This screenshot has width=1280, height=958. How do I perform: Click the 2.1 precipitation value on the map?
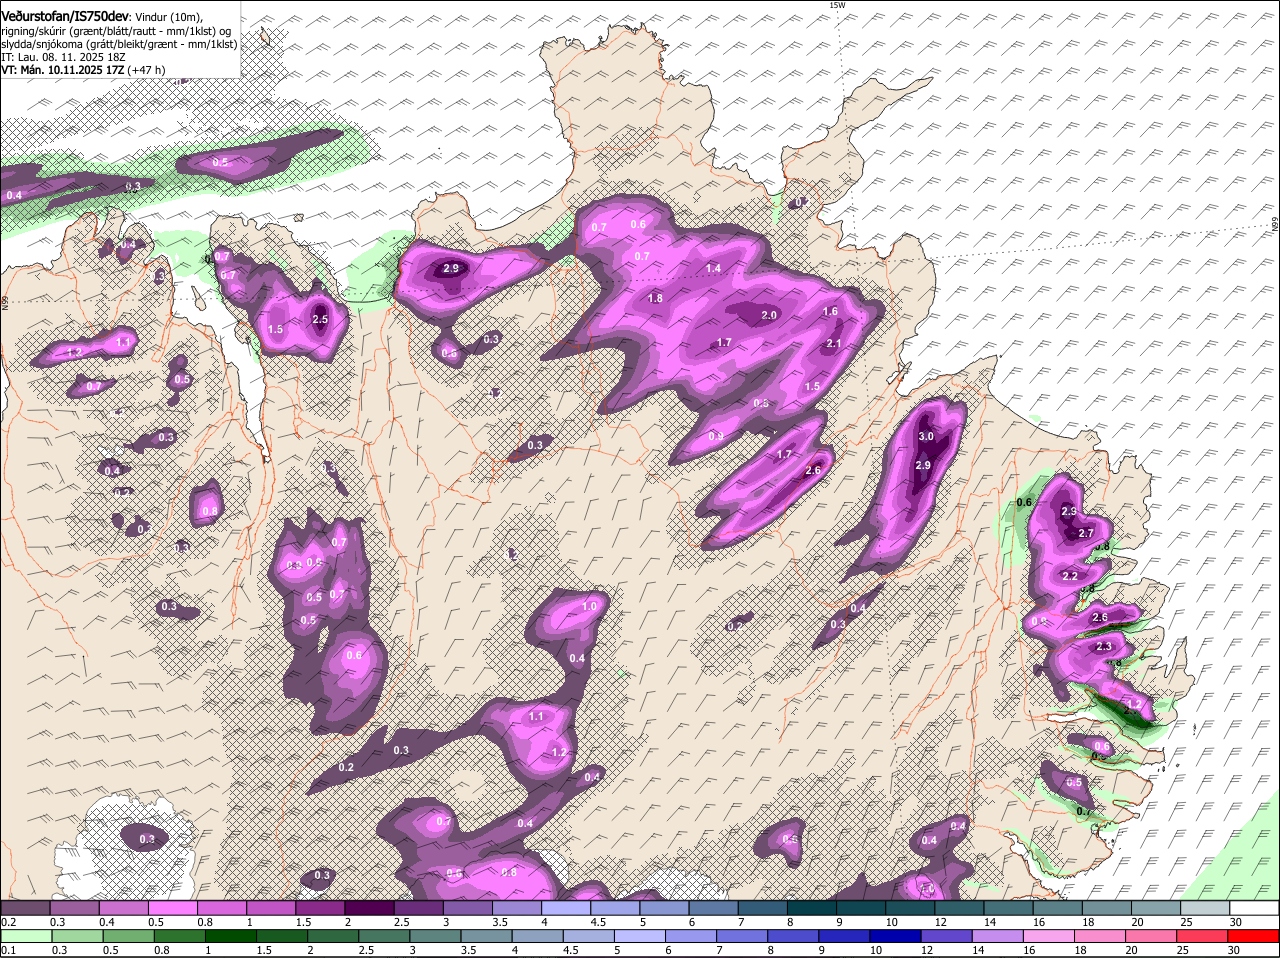pos(834,344)
